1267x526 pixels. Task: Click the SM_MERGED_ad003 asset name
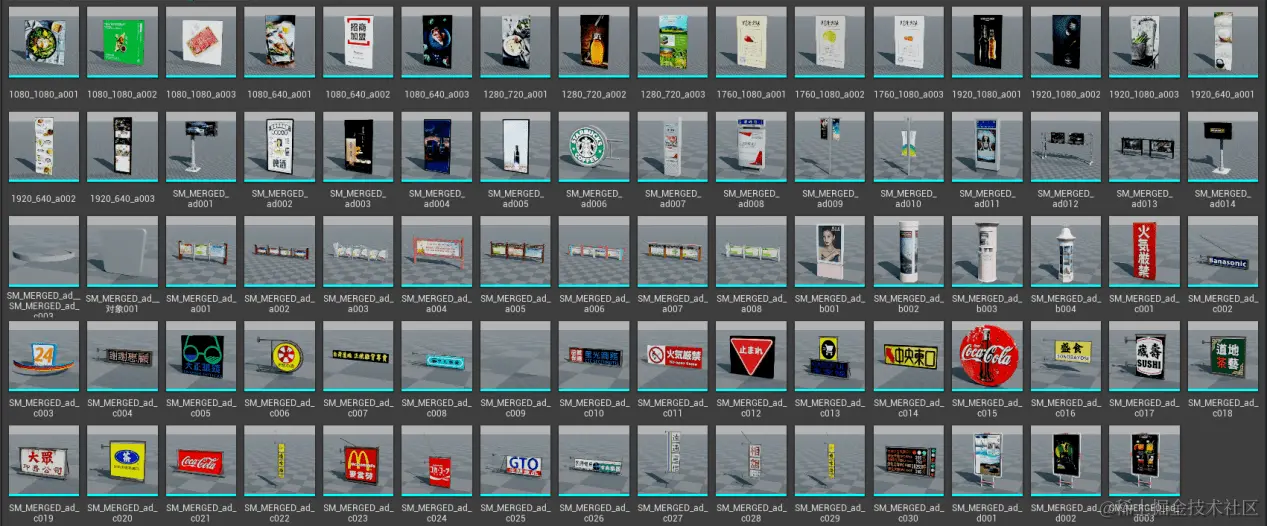click(358, 198)
